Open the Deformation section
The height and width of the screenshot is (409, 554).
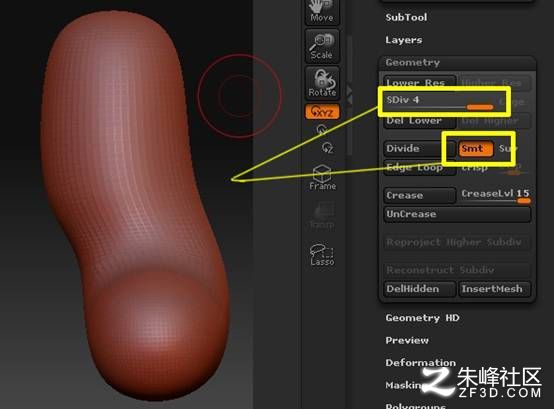[420, 363]
